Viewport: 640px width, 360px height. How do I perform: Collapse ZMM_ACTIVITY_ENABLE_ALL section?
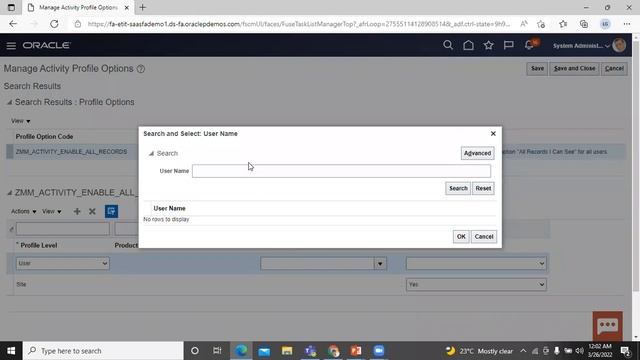click(x=9, y=193)
